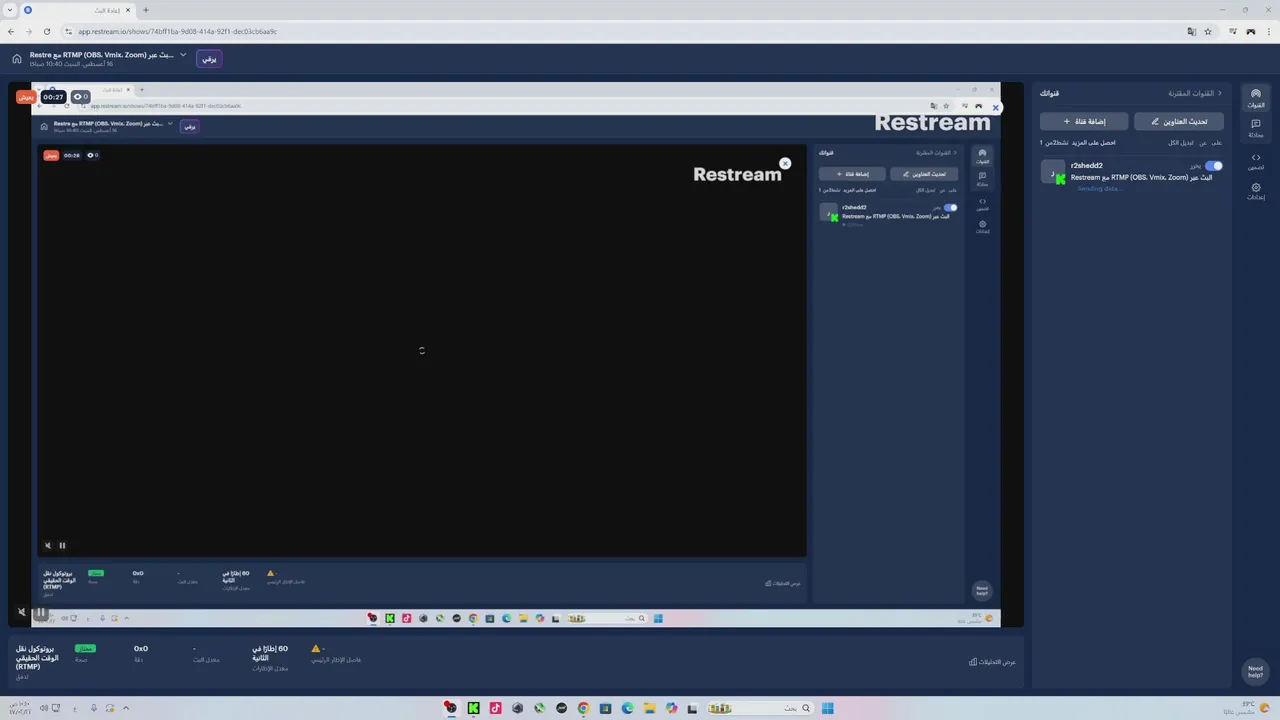Click the viewer count eye badge

point(81,97)
